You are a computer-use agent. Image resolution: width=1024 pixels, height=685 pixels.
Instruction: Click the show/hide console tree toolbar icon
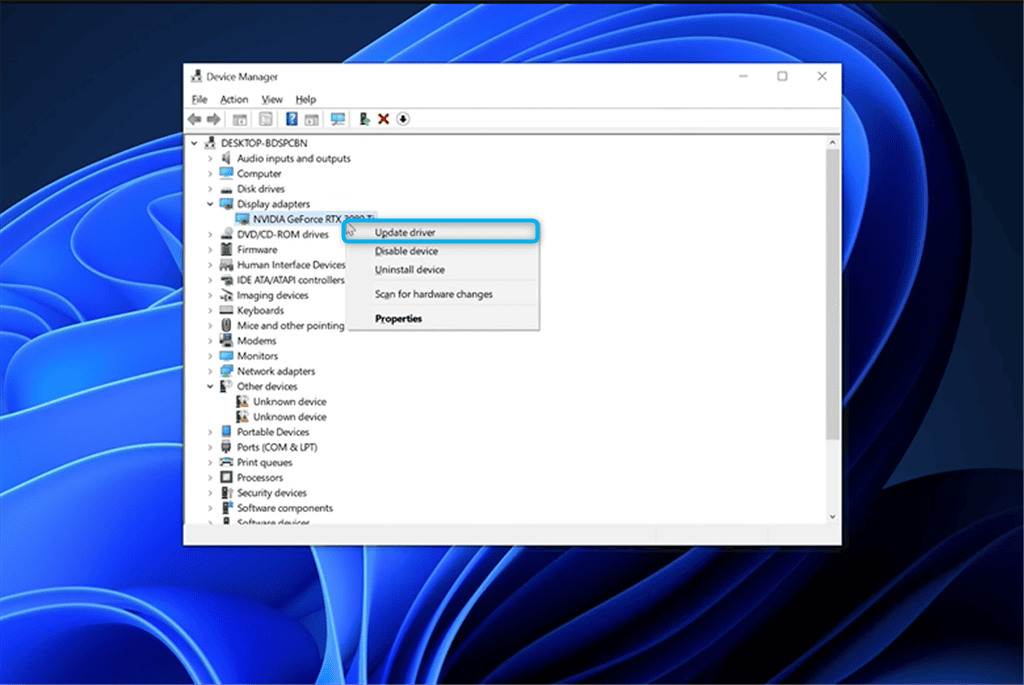[x=240, y=119]
